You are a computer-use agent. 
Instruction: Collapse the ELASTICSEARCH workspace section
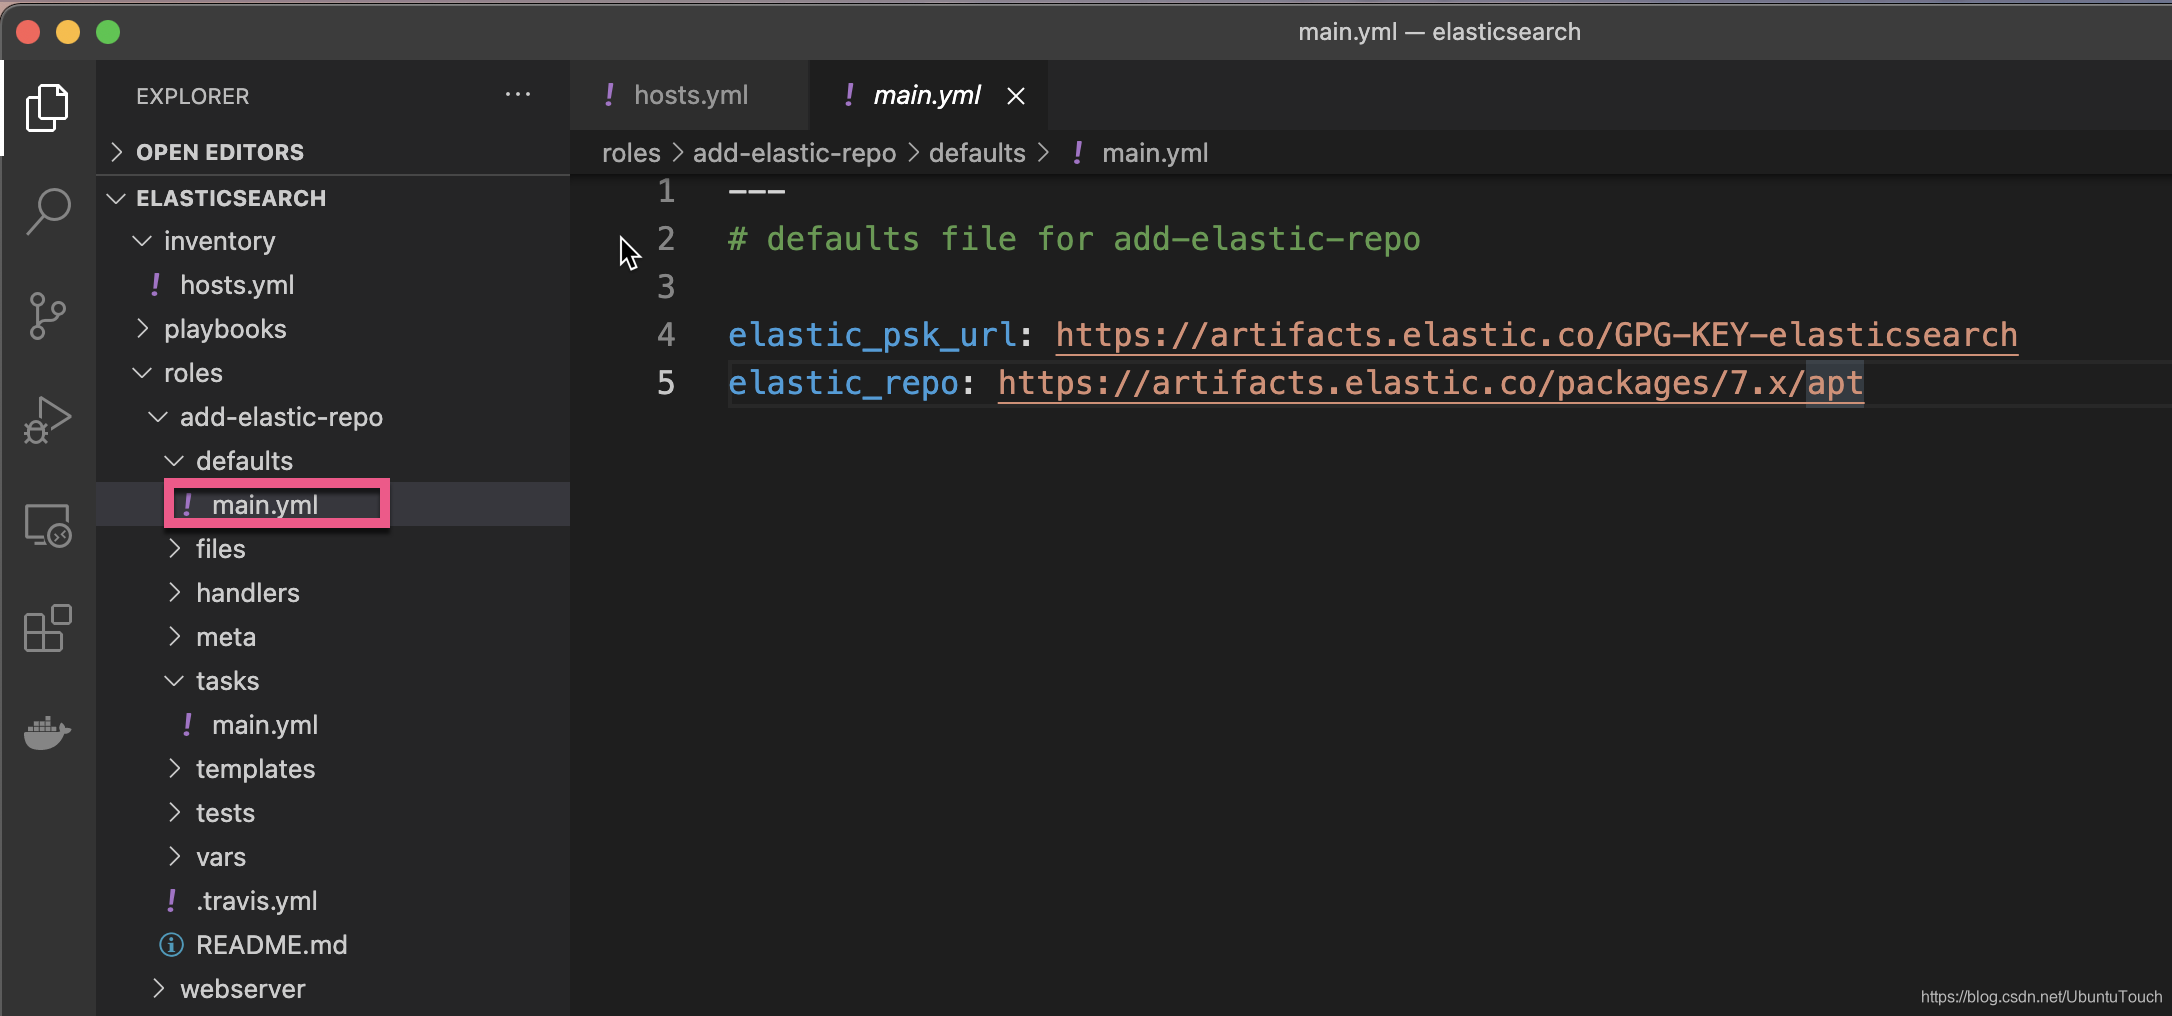click(333, 198)
